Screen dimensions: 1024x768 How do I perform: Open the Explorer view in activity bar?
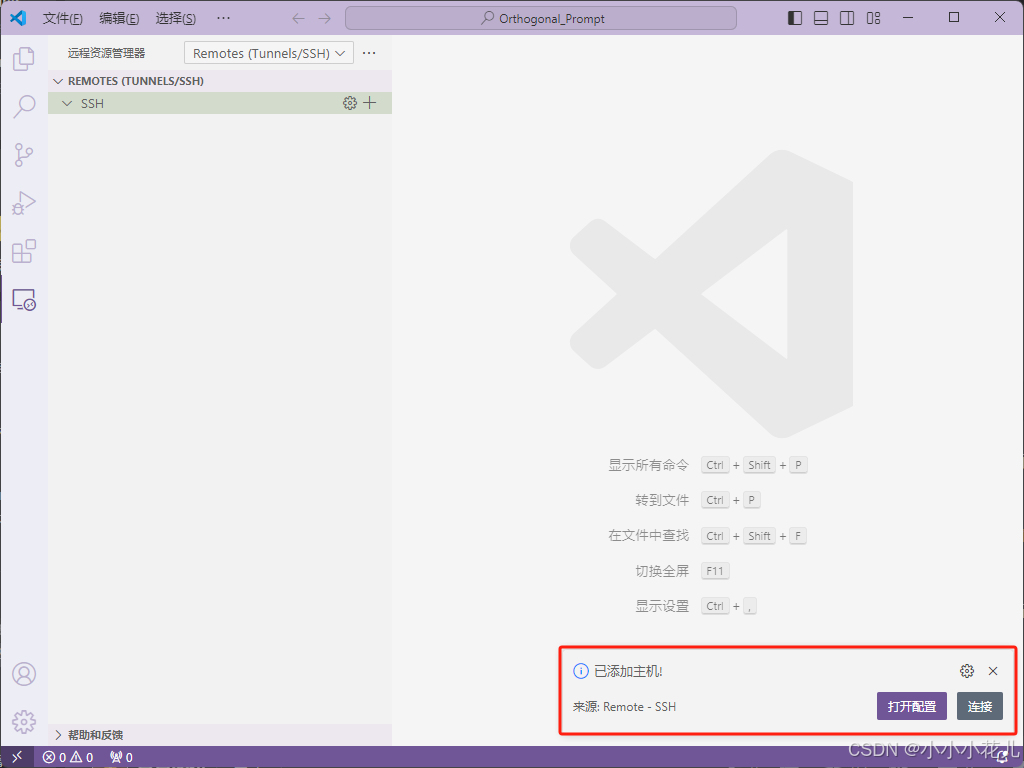(24, 59)
